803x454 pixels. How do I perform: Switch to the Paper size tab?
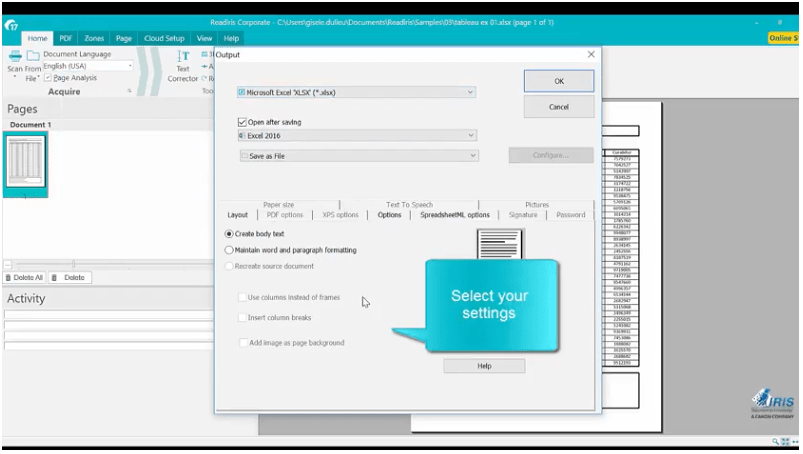pyautogui.click(x=279, y=205)
